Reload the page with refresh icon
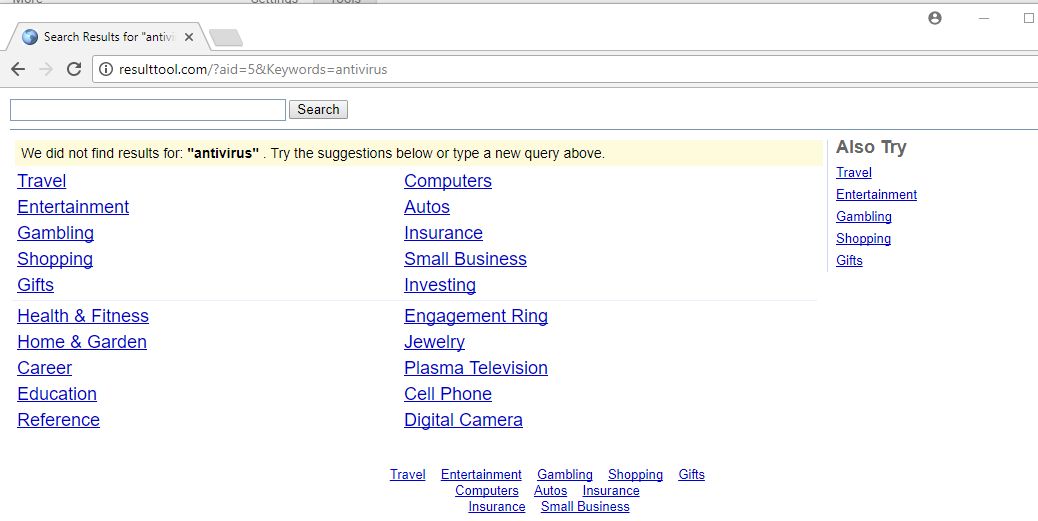 pos(73,69)
